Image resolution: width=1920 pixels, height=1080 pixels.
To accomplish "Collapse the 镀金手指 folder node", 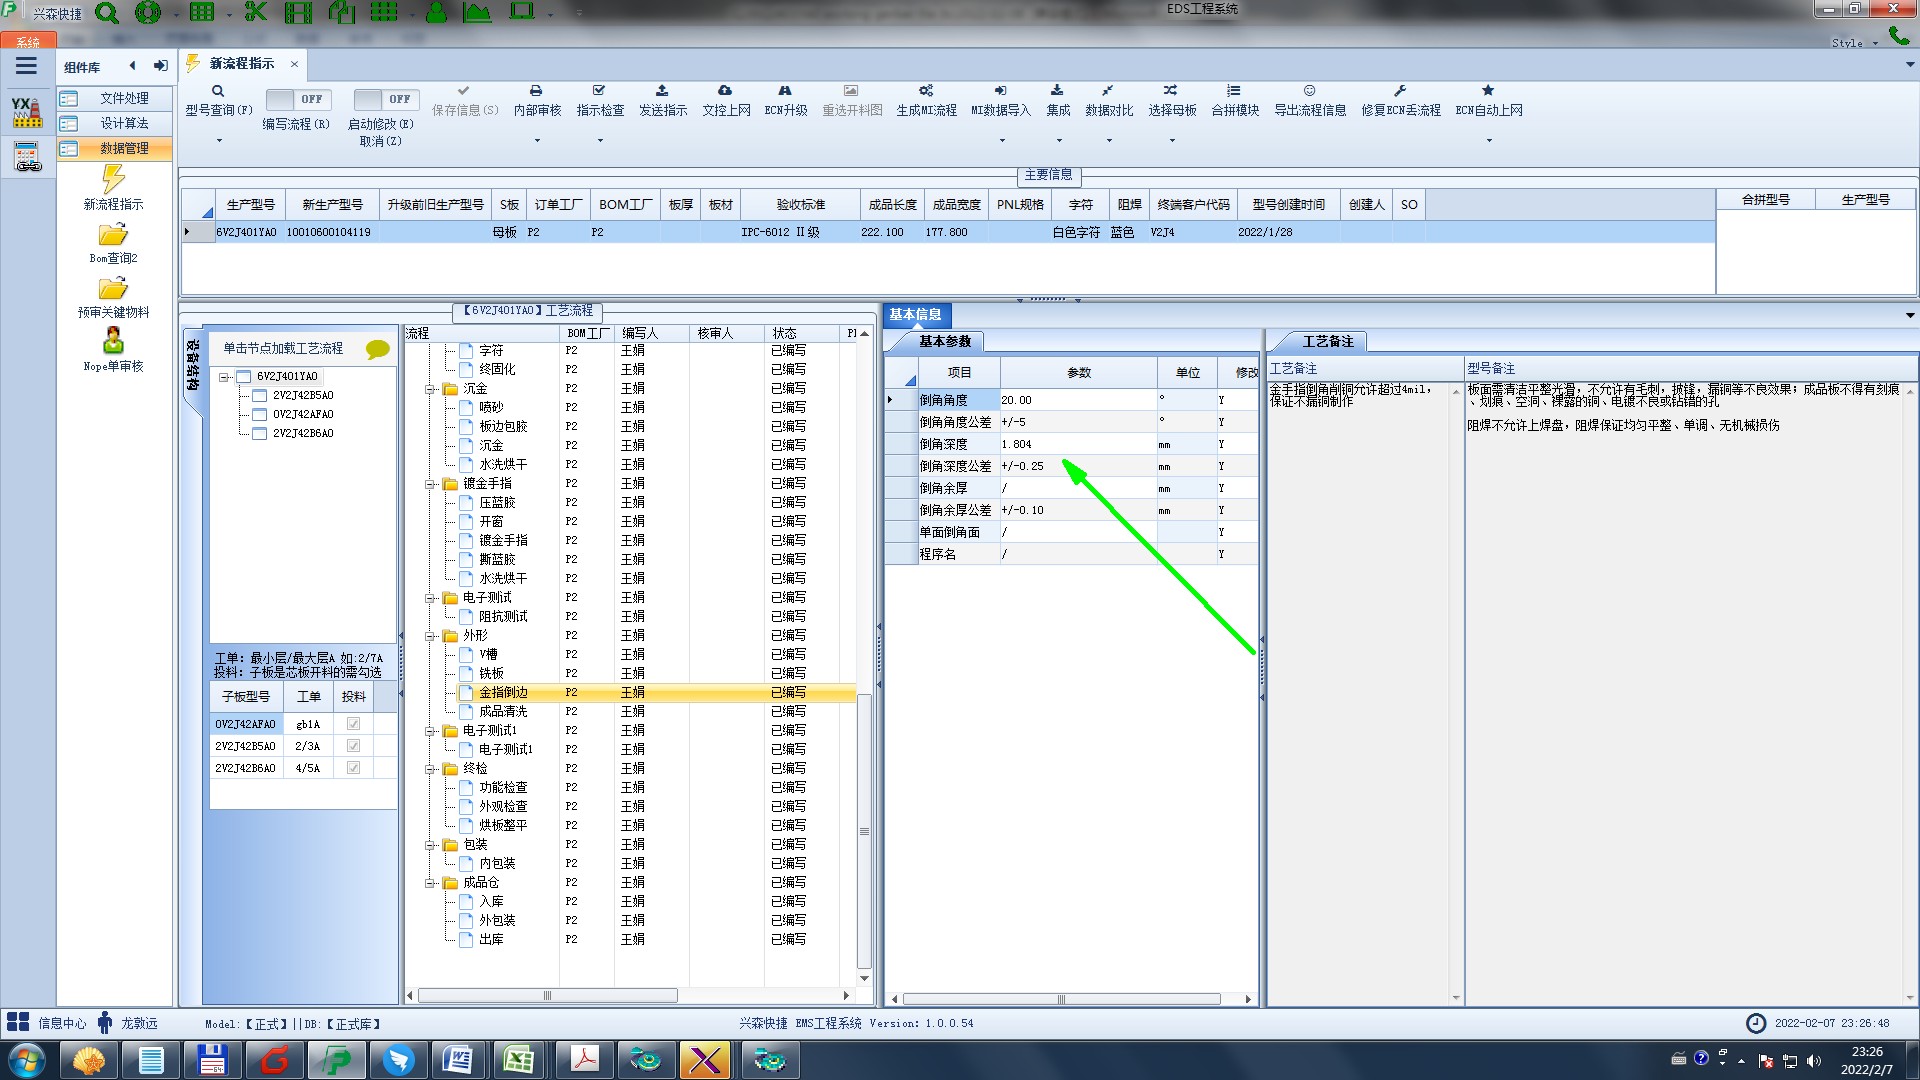I will tap(430, 484).
